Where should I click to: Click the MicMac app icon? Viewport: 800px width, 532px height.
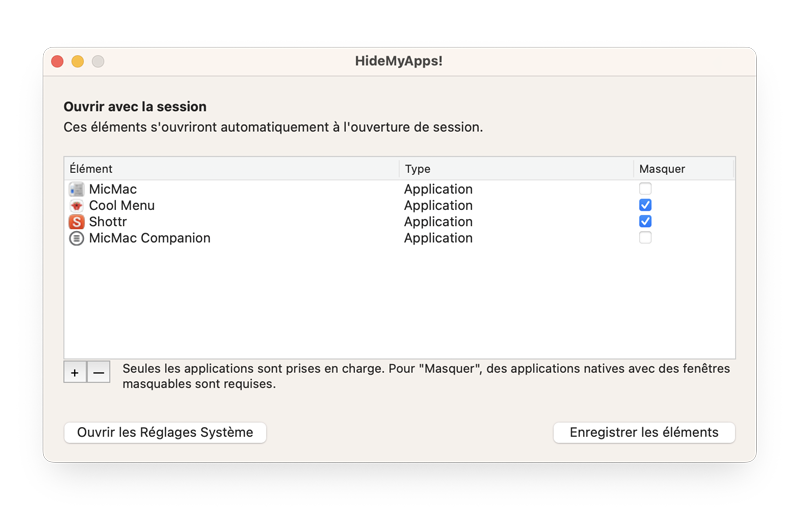[x=77, y=189]
